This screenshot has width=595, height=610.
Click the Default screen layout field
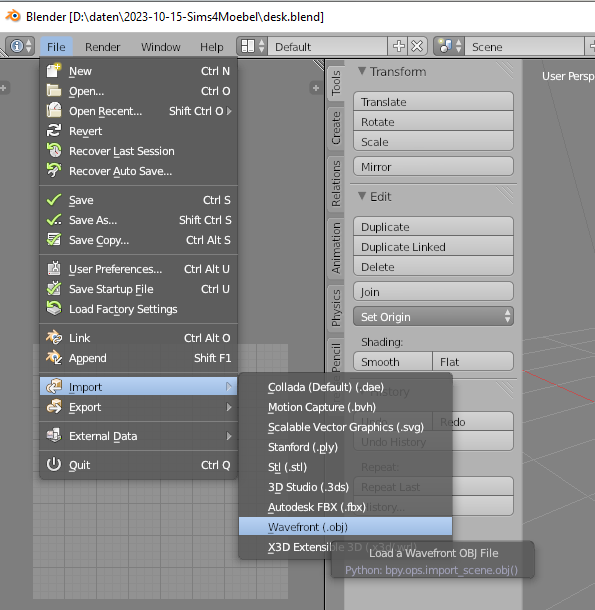click(328, 47)
